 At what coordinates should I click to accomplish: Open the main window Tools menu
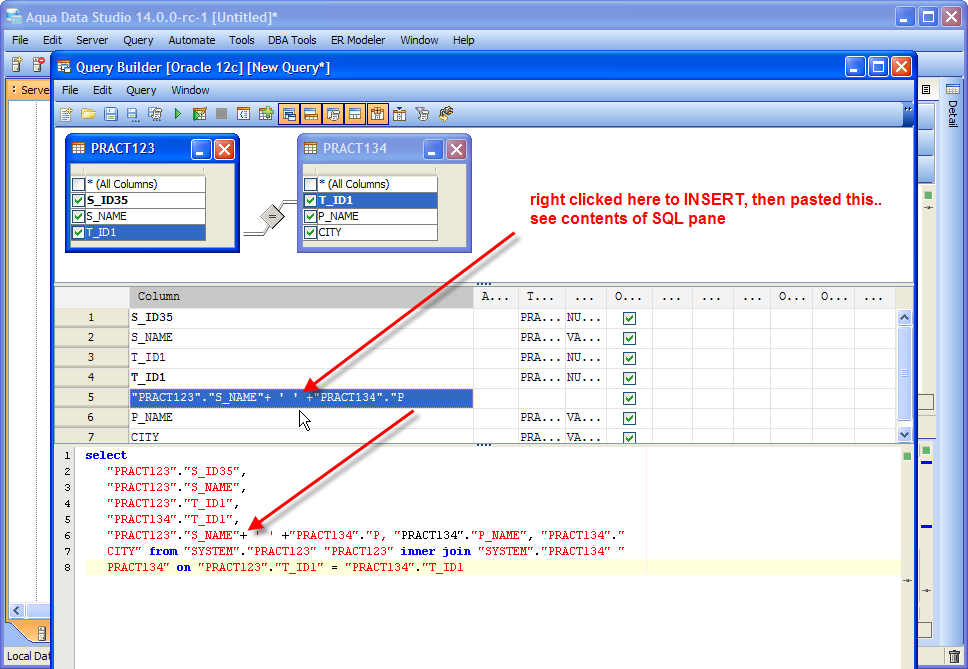pyautogui.click(x=241, y=40)
